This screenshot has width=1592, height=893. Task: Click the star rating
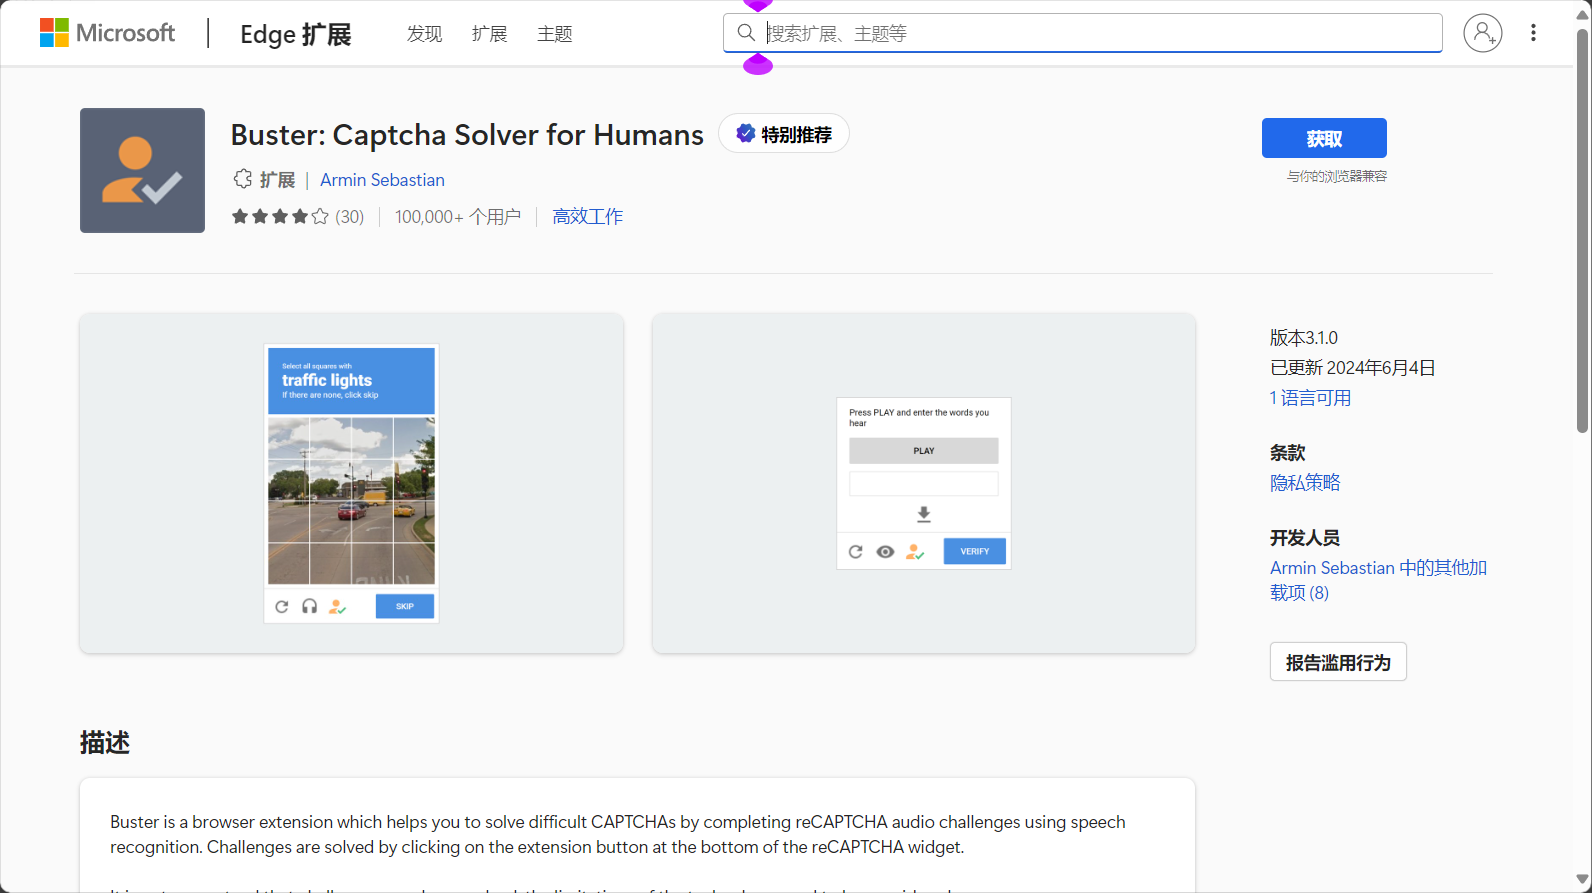pyautogui.click(x=280, y=217)
